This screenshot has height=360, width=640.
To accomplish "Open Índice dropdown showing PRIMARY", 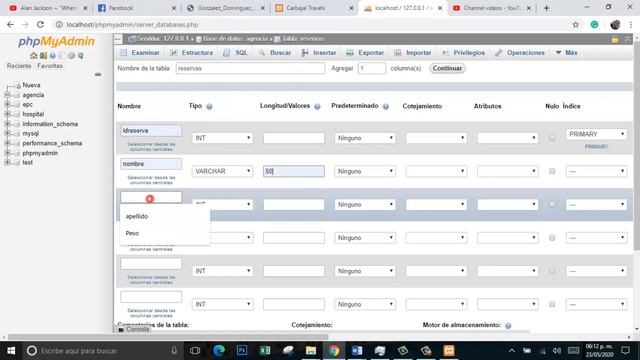I will coord(596,134).
